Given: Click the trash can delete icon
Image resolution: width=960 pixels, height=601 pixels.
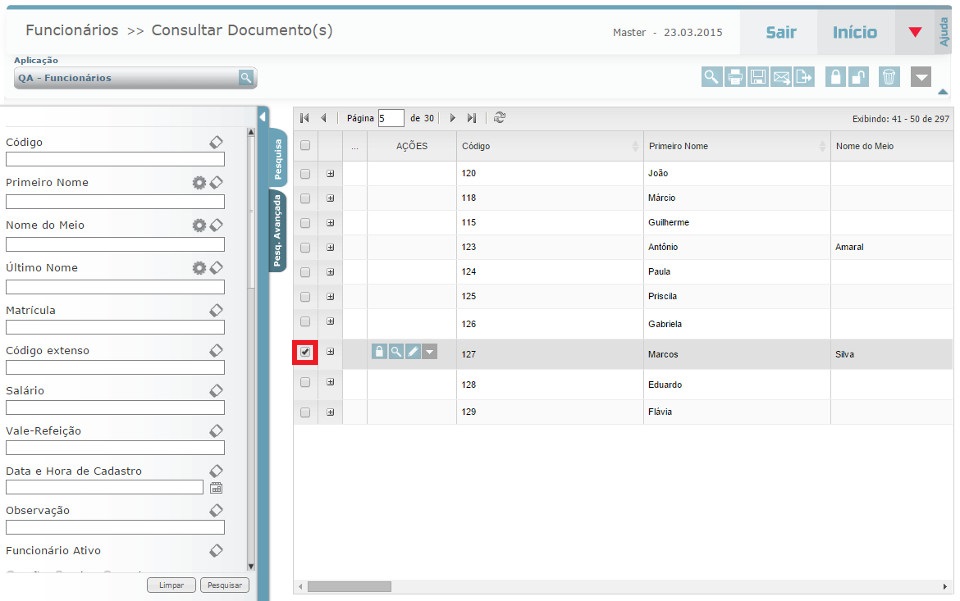Looking at the screenshot, I should click(889, 77).
